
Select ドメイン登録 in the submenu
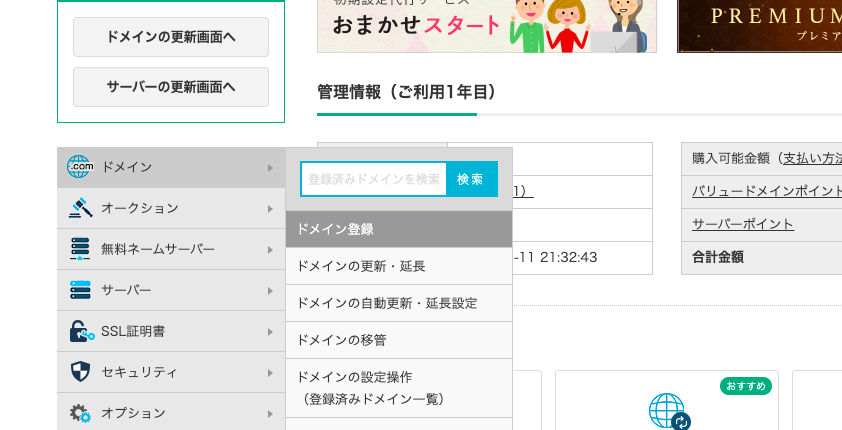tap(399, 229)
